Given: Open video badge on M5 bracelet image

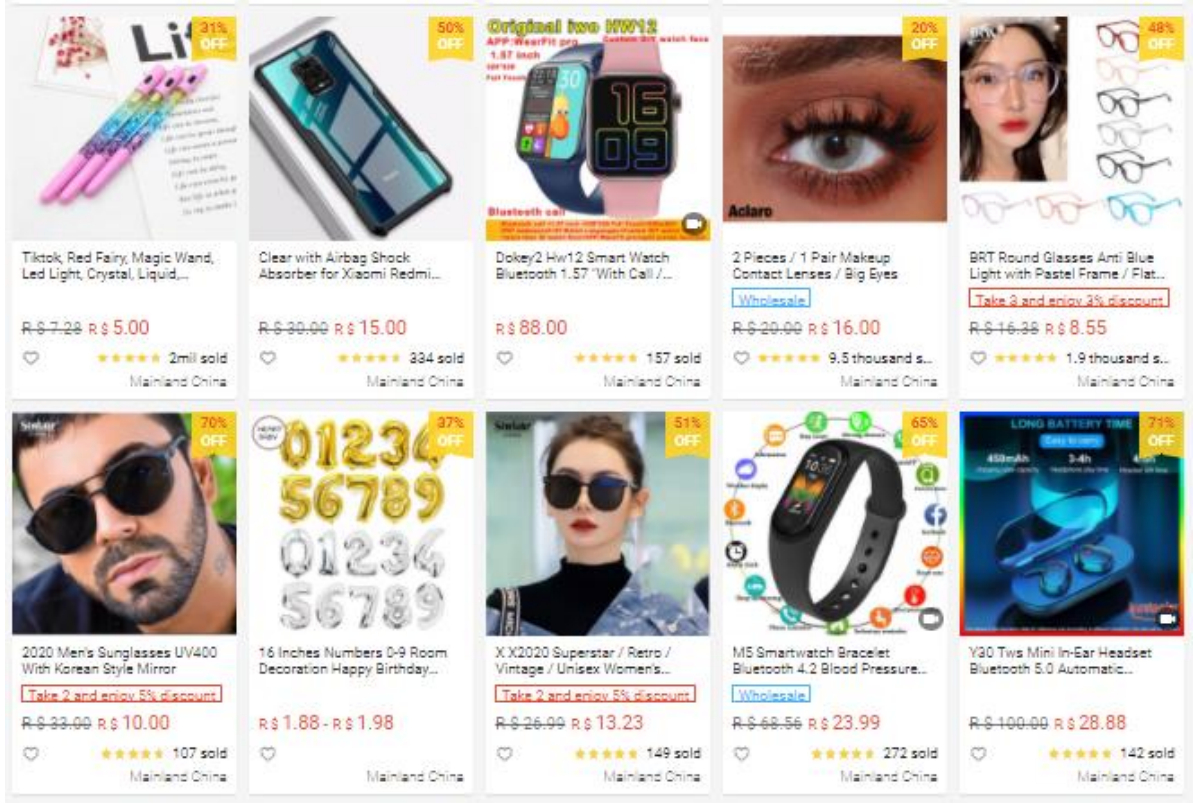Looking at the screenshot, I should (x=931, y=619).
